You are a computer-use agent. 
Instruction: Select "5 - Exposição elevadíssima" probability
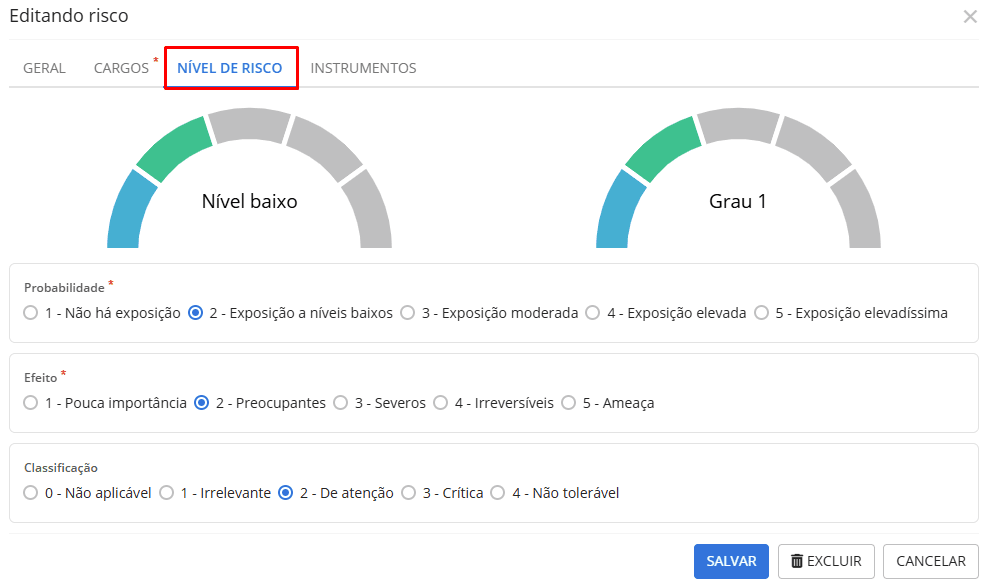click(764, 312)
